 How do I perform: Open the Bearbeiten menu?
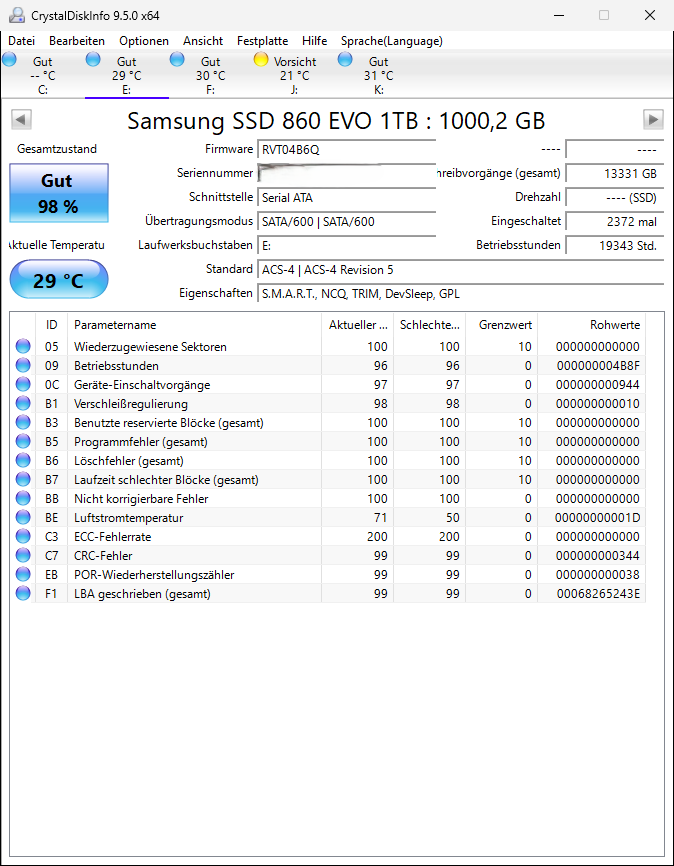[x=77, y=41]
